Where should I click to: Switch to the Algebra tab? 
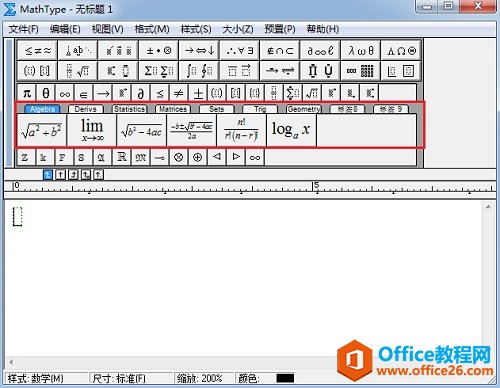click(x=42, y=109)
